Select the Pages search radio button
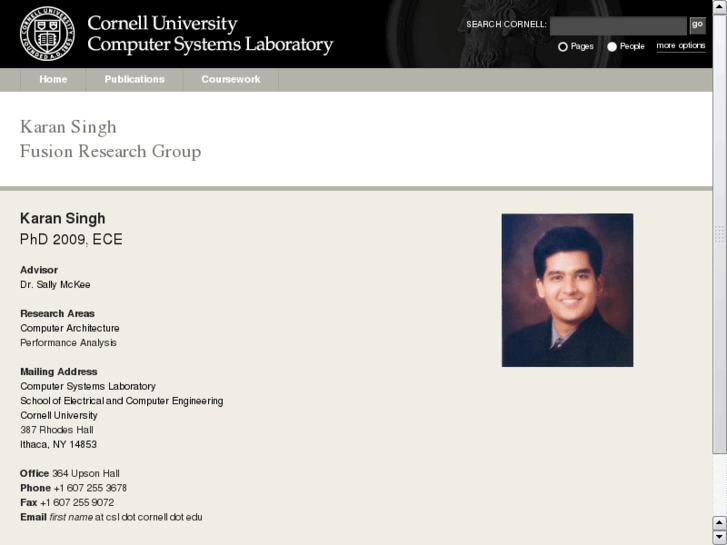The image size is (727, 545). point(563,47)
